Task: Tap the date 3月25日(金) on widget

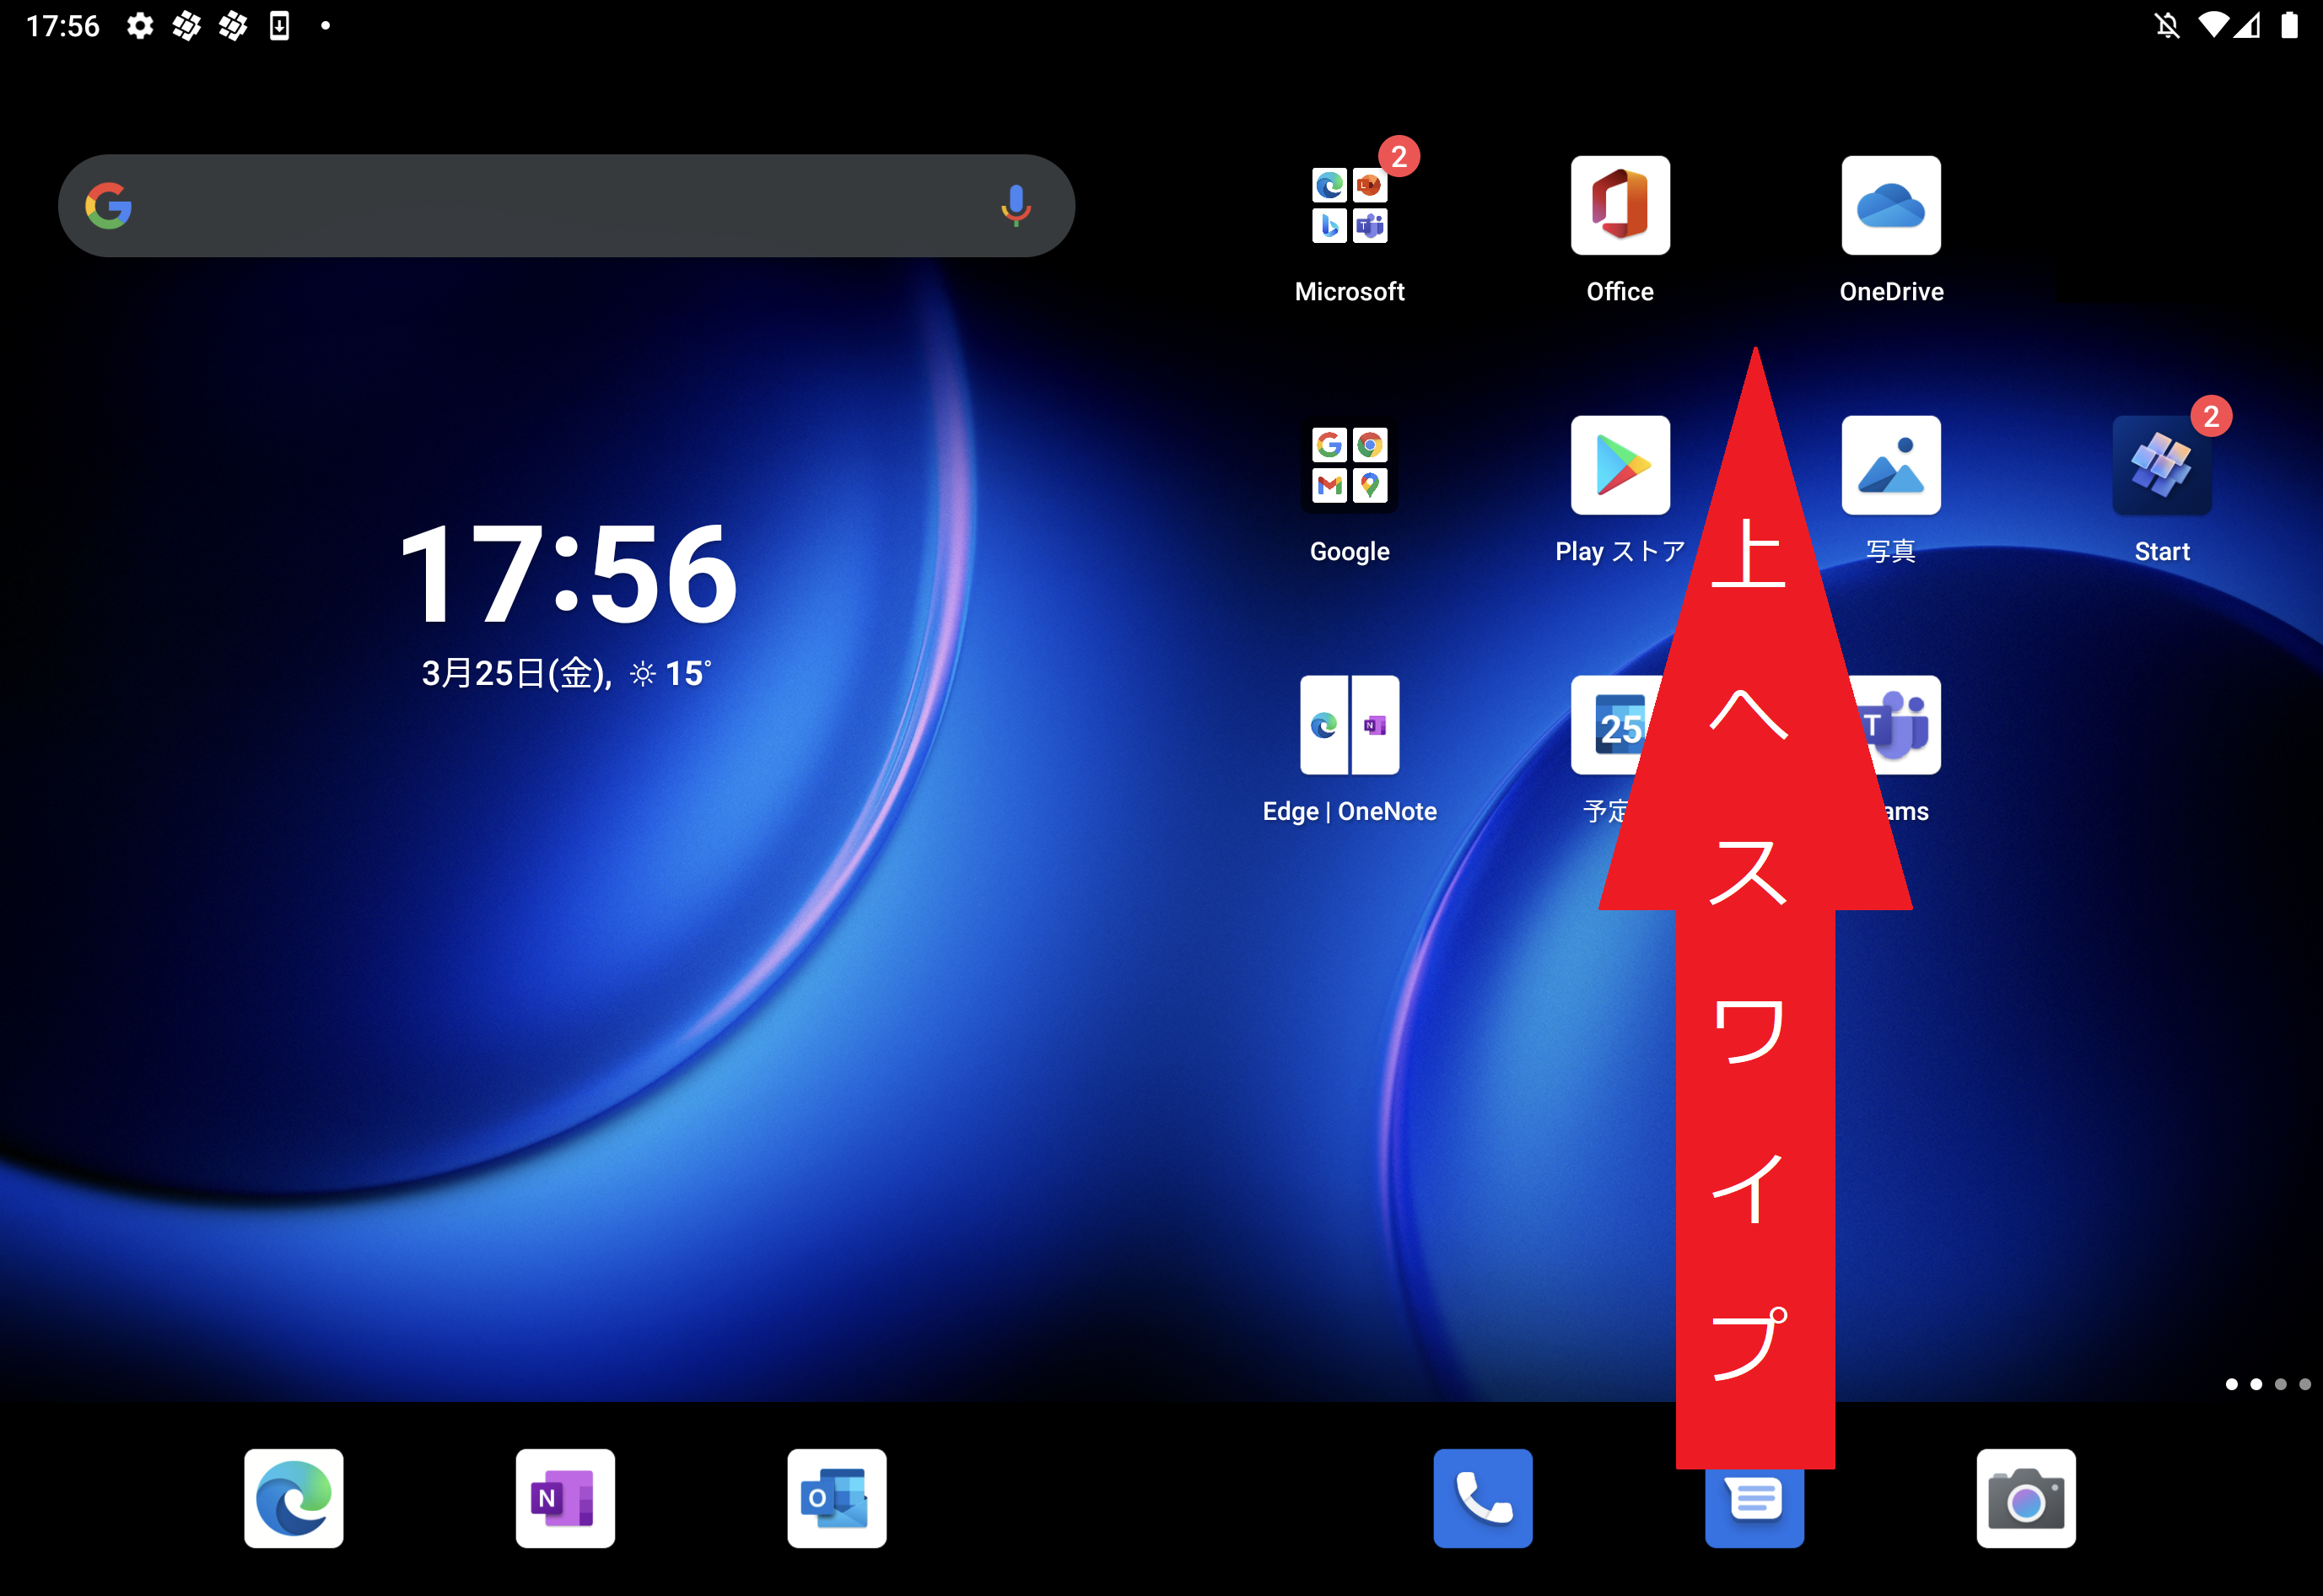Action: click(515, 673)
